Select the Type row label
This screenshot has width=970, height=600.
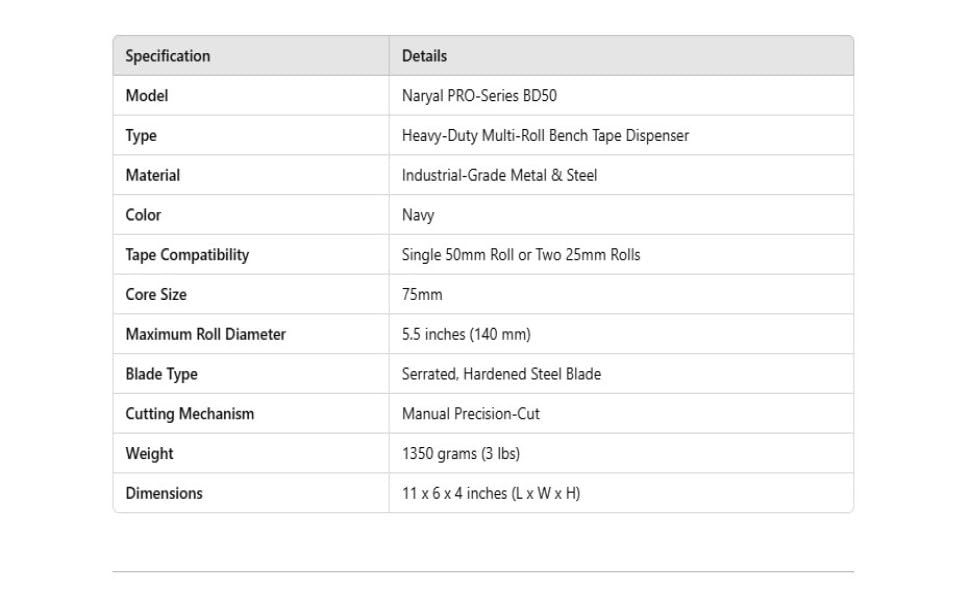tap(141, 136)
